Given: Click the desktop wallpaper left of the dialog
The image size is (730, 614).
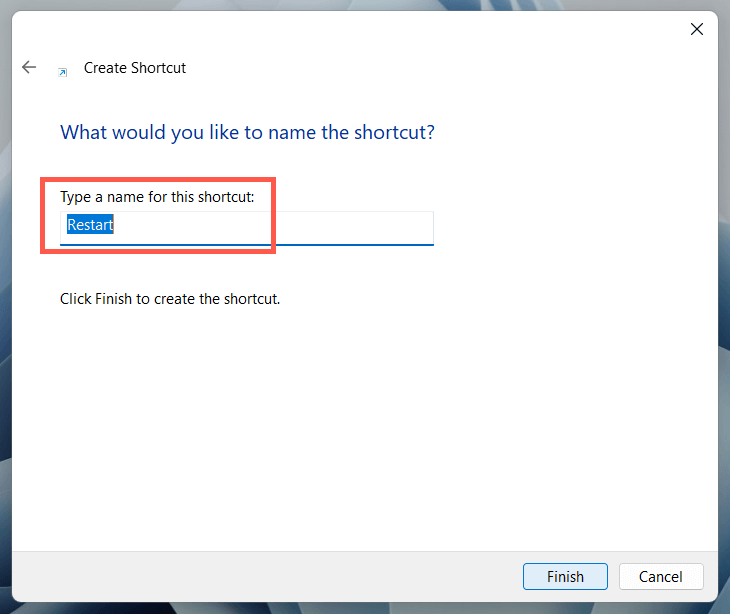Looking at the screenshot, I should pos(5,300).
